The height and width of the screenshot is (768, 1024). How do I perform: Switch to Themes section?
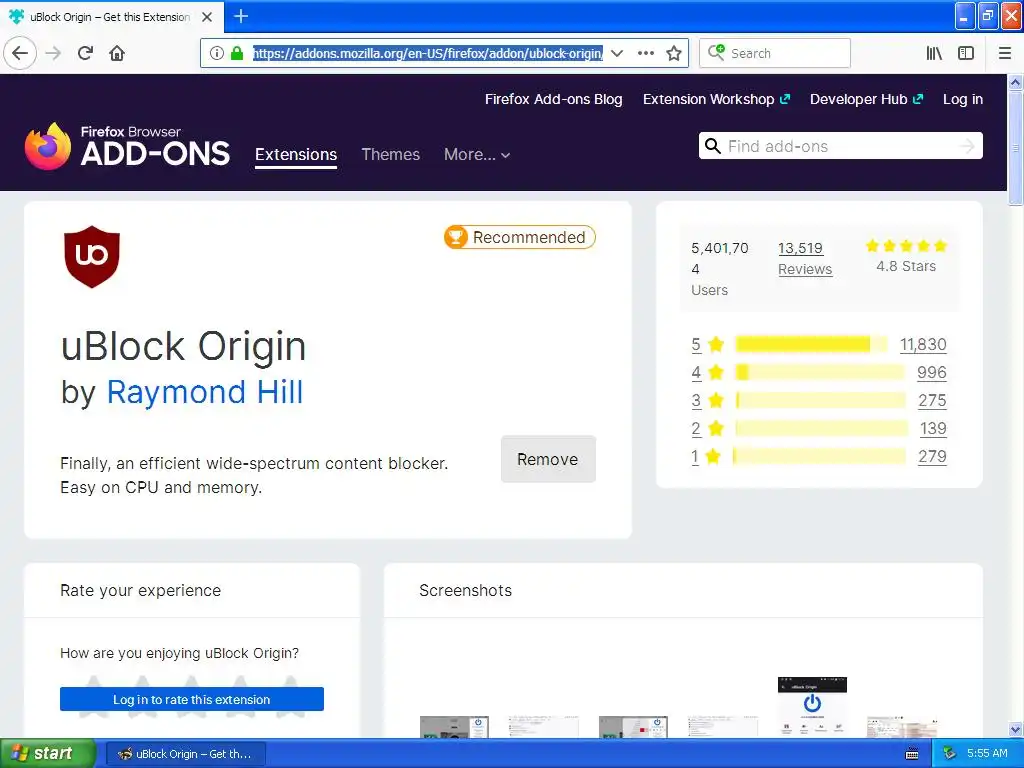coord(391,155)
